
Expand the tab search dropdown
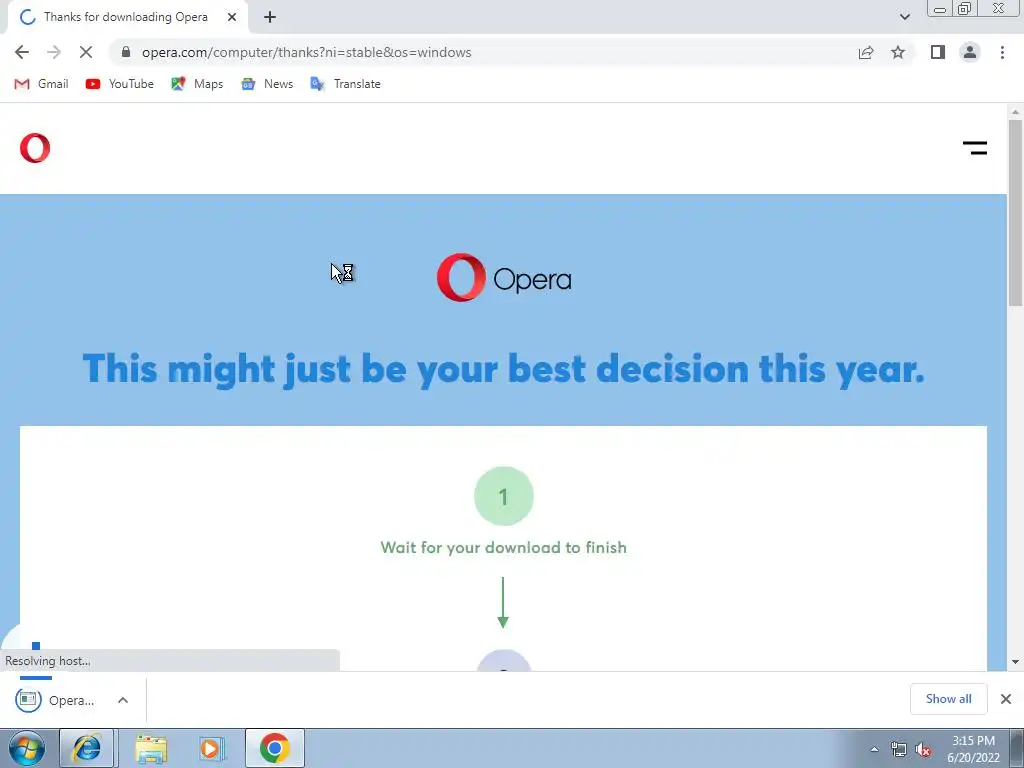click(904, 17)
